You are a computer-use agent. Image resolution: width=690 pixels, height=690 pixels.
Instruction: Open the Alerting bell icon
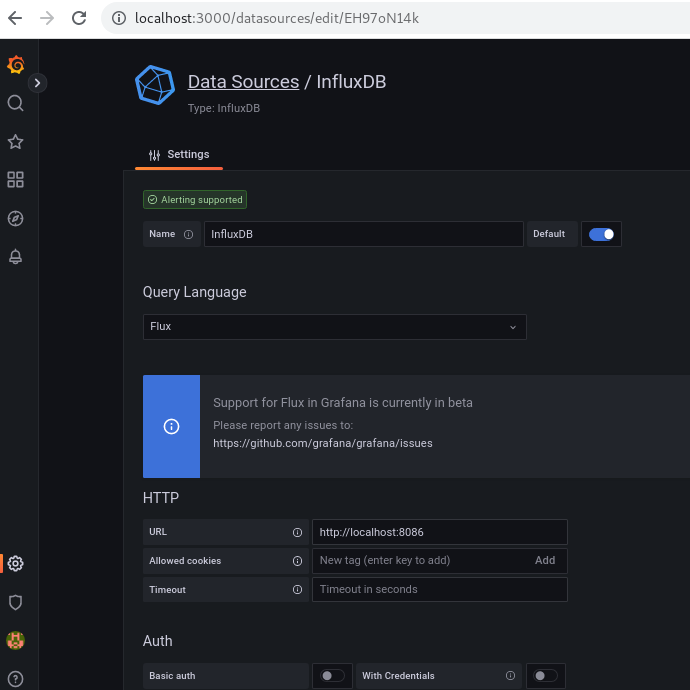pos(15,257)
